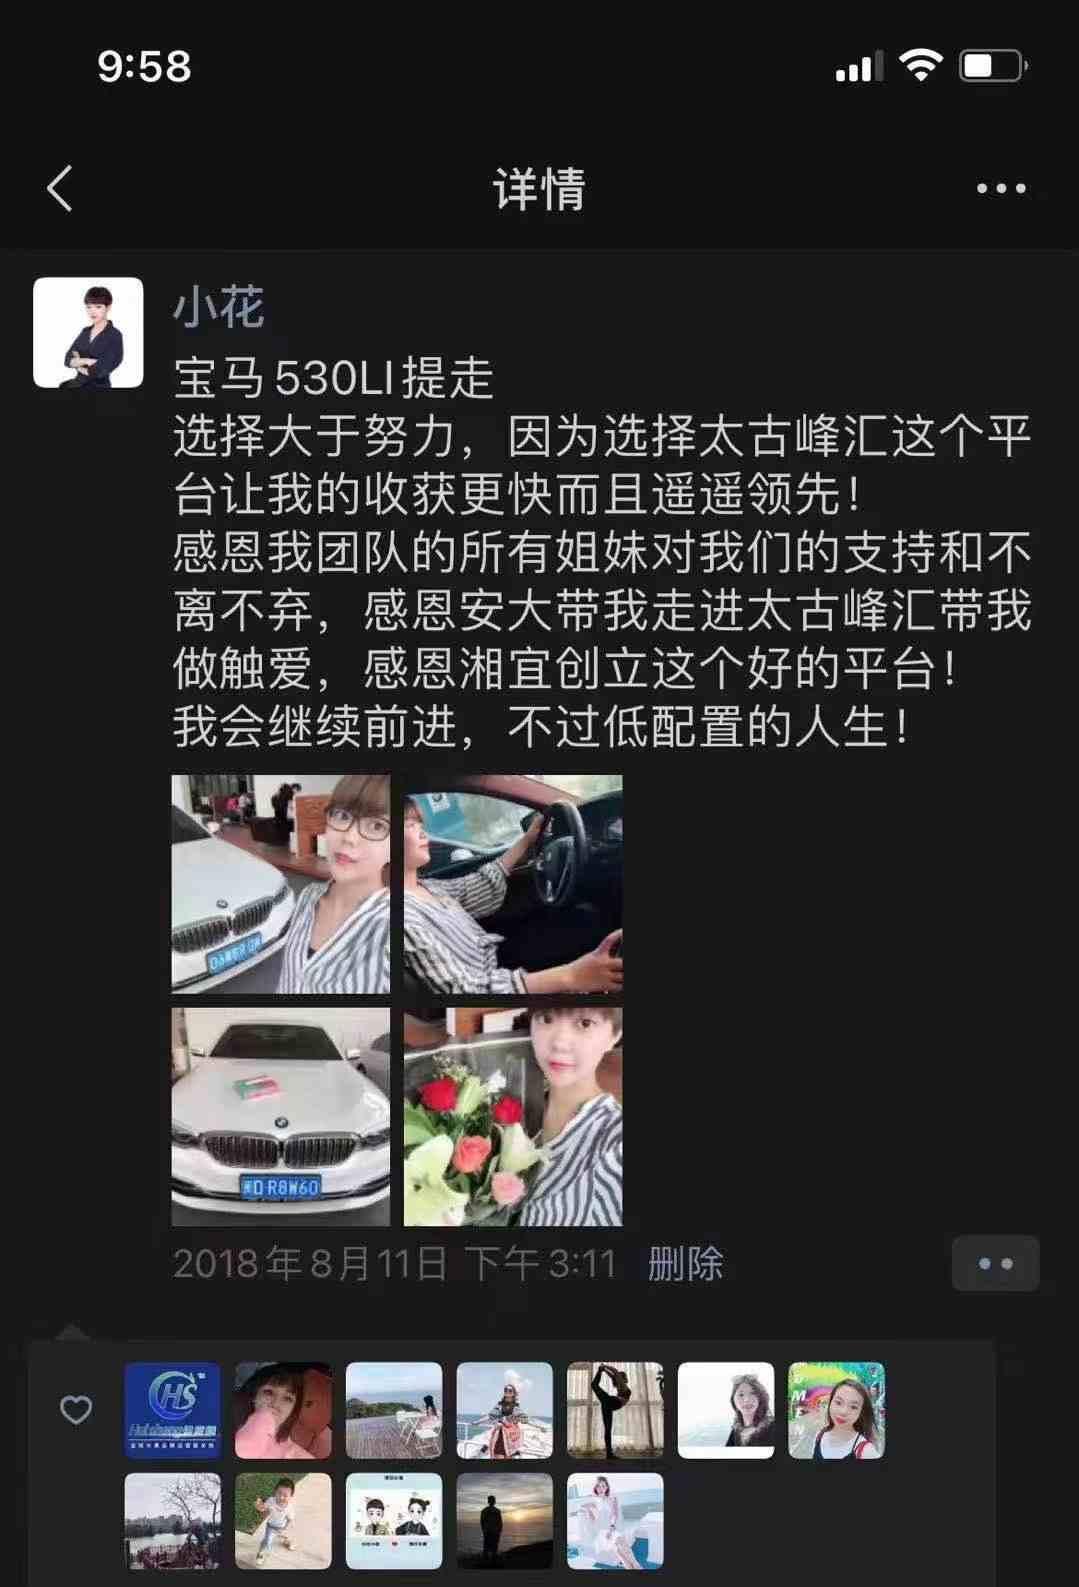The image size is (1079, 1587).
Task: Open the yoga pose liker avatar
Action: pos(615,1410)
